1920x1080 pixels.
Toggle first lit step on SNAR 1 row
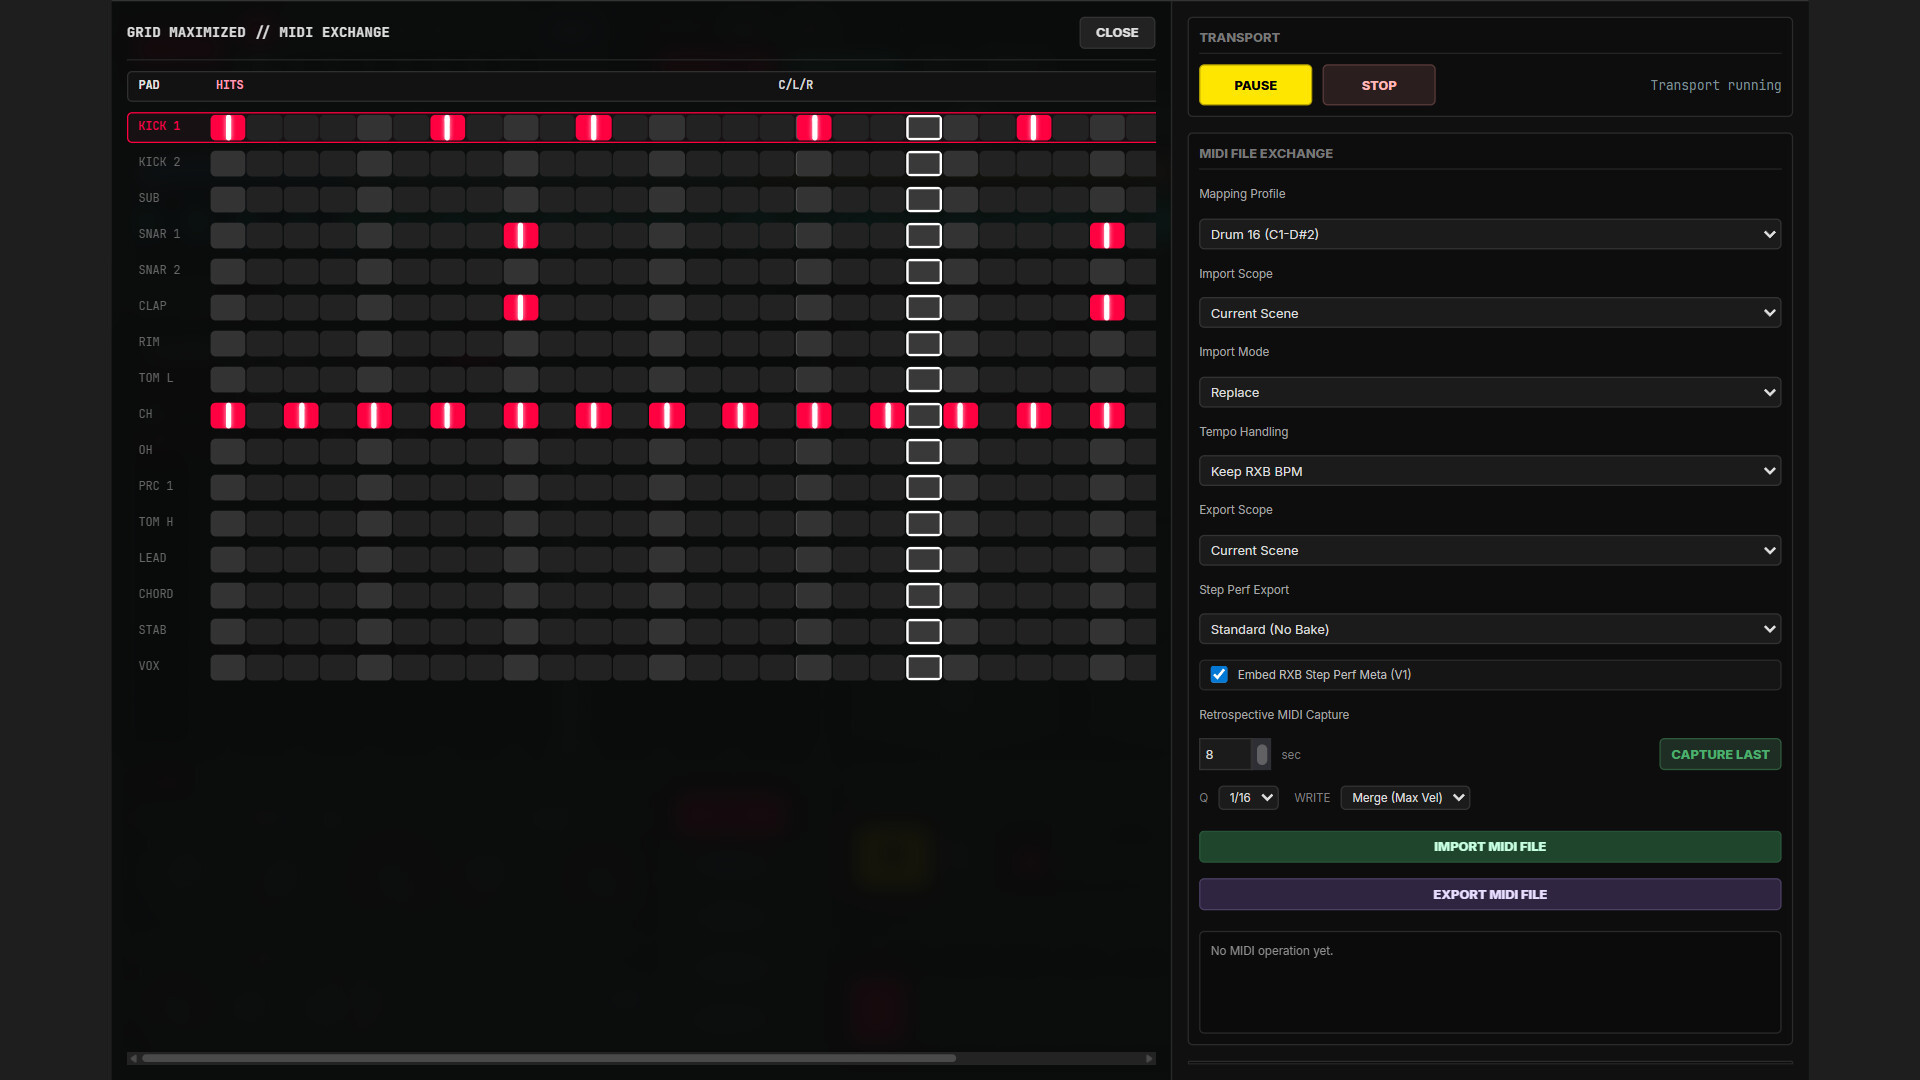(x=520, y=235)
